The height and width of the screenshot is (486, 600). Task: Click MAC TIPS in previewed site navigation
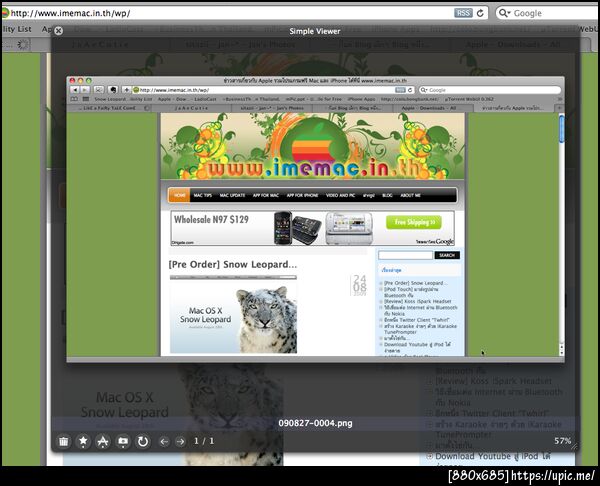tap(202, 195)
